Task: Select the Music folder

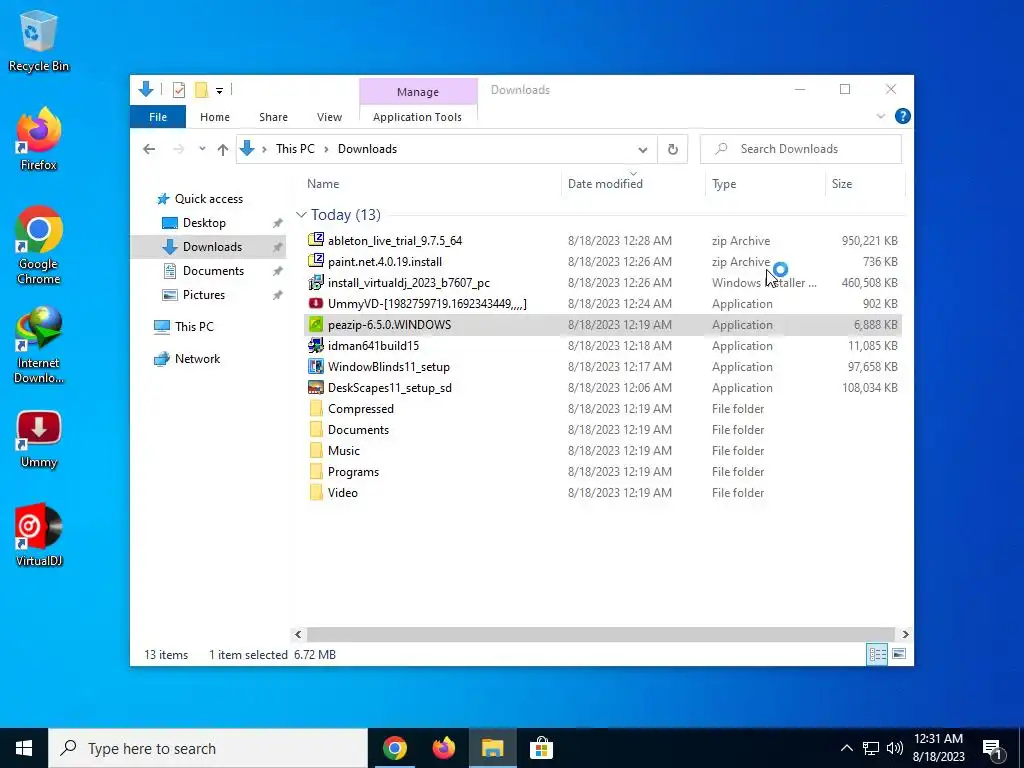Action: (344, 451)
